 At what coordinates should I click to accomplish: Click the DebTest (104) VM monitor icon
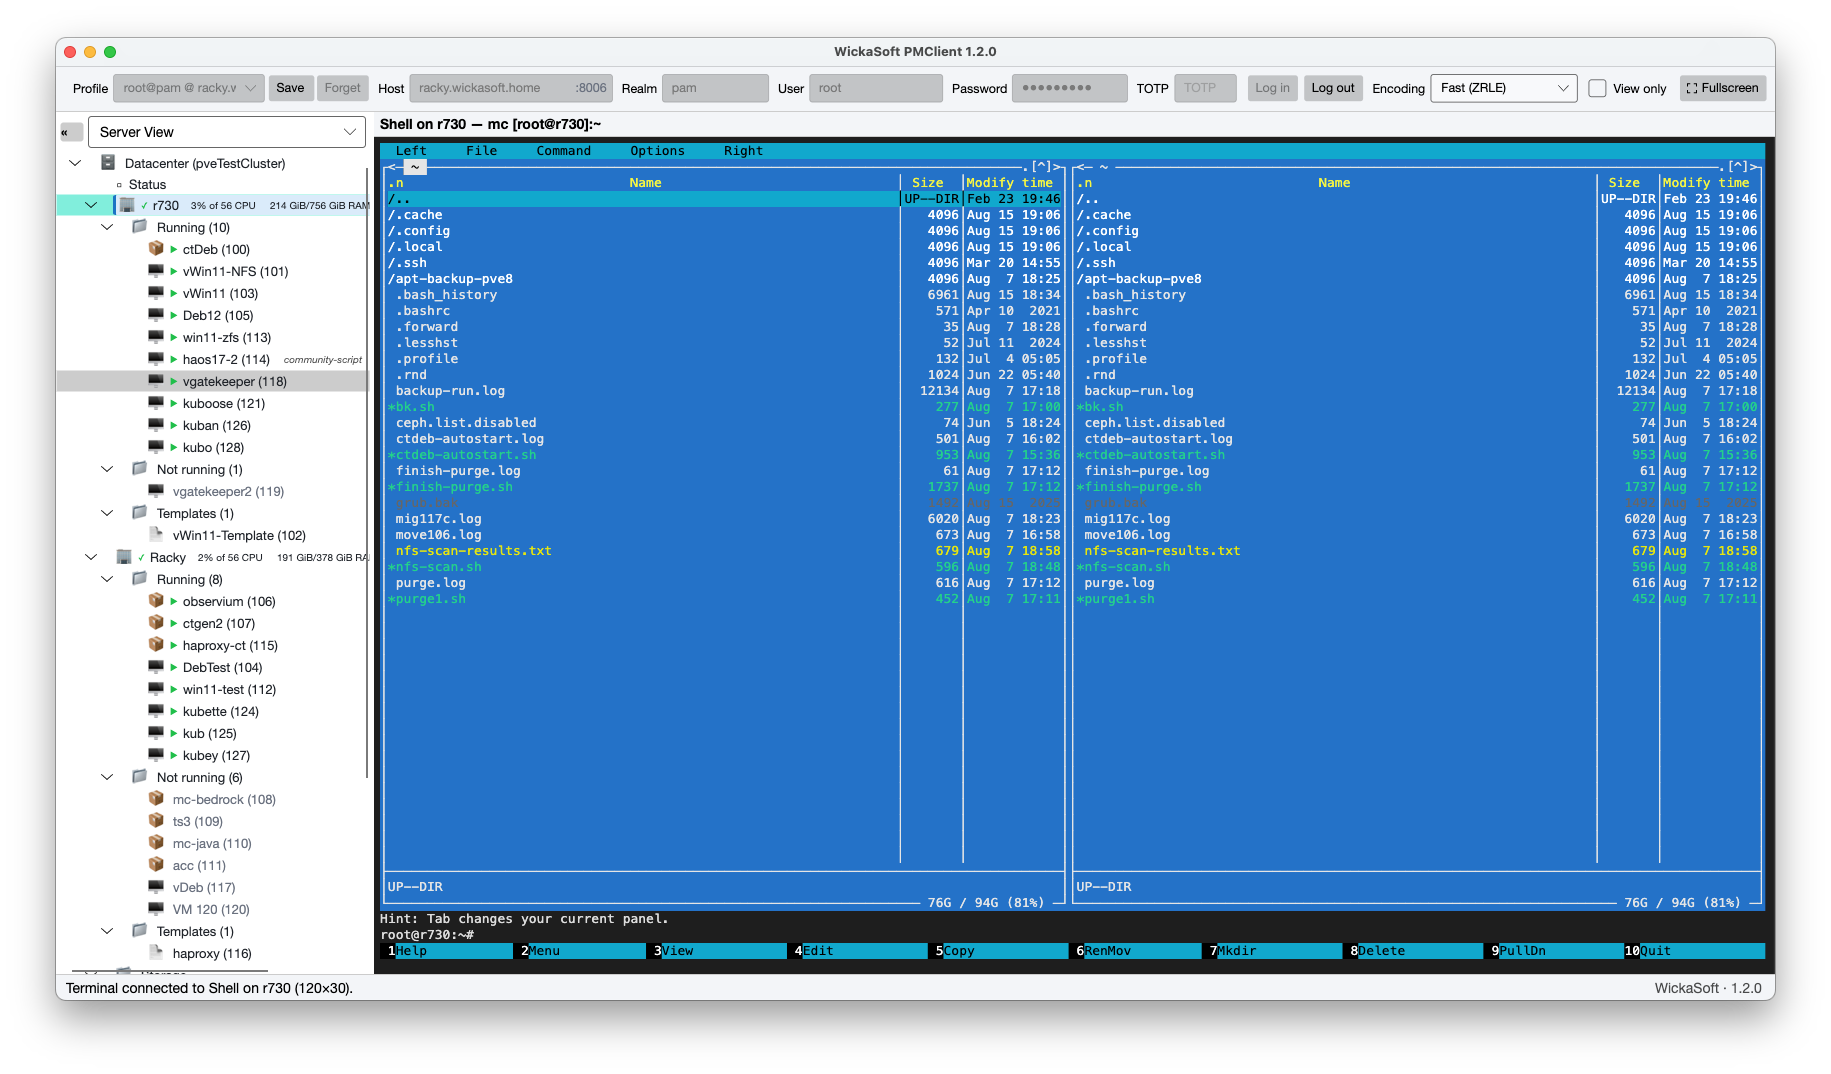click(x=156, y=667)
